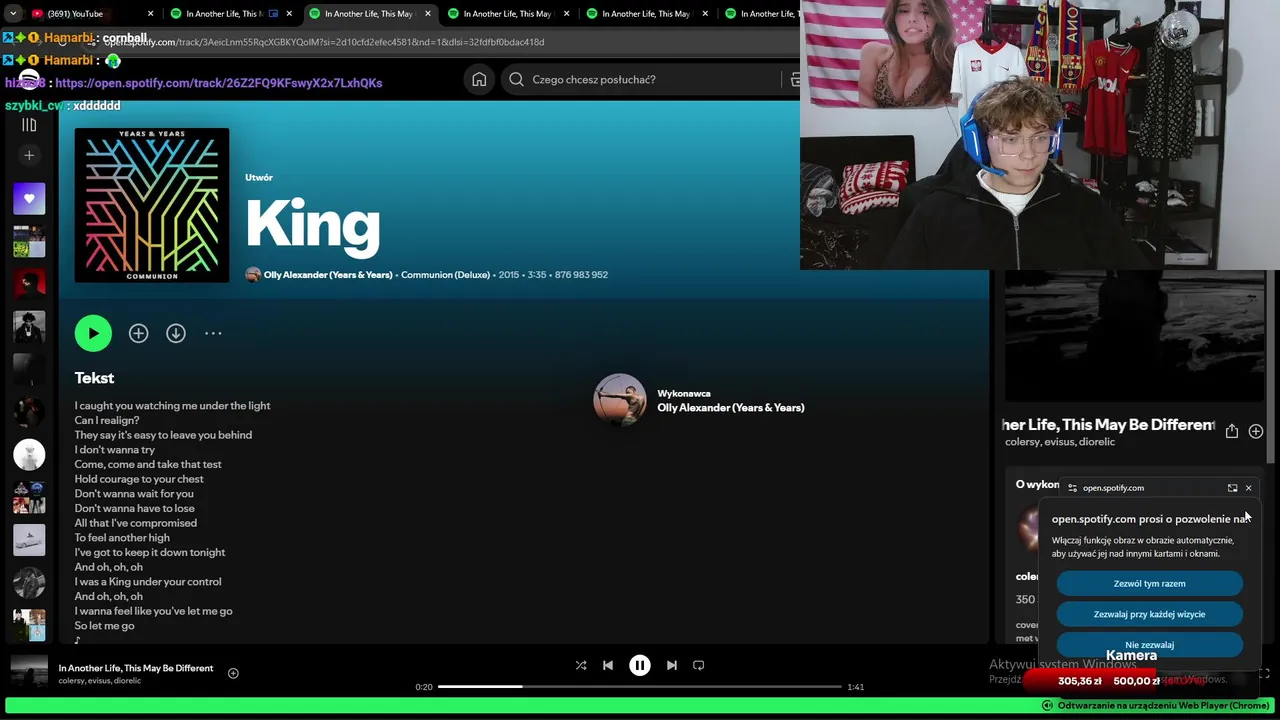Switch to the second tab, a Spotify tab with PiP icon
1280x720 pixels.
[230, 14]
